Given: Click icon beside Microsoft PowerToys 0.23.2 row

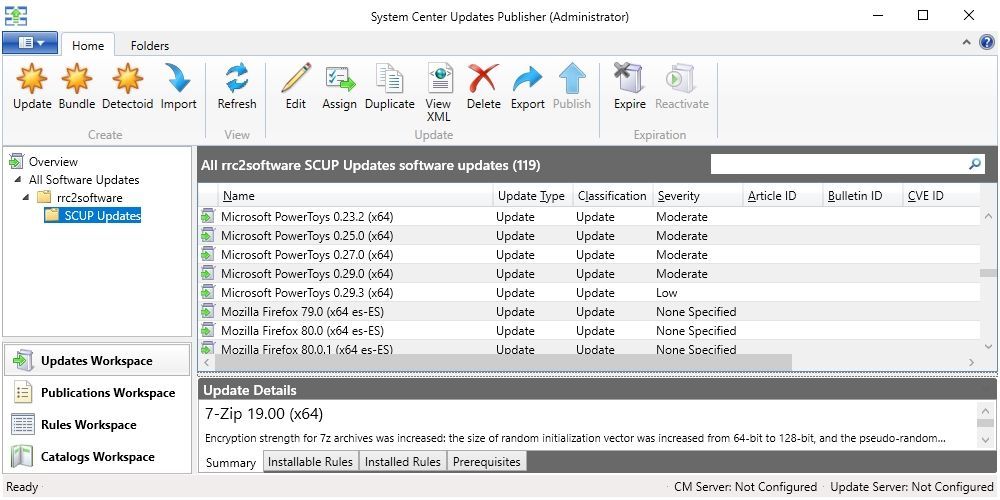Looking at the screenshot, I should (207, 217).
